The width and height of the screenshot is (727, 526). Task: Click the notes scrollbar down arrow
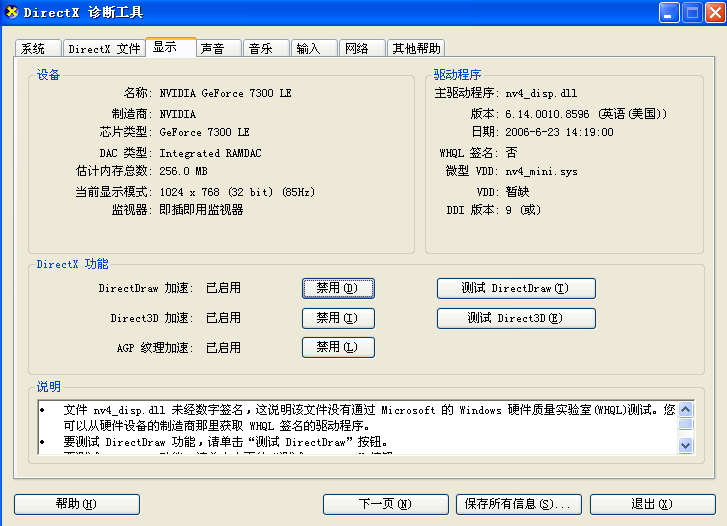click(x=685, y=446)
